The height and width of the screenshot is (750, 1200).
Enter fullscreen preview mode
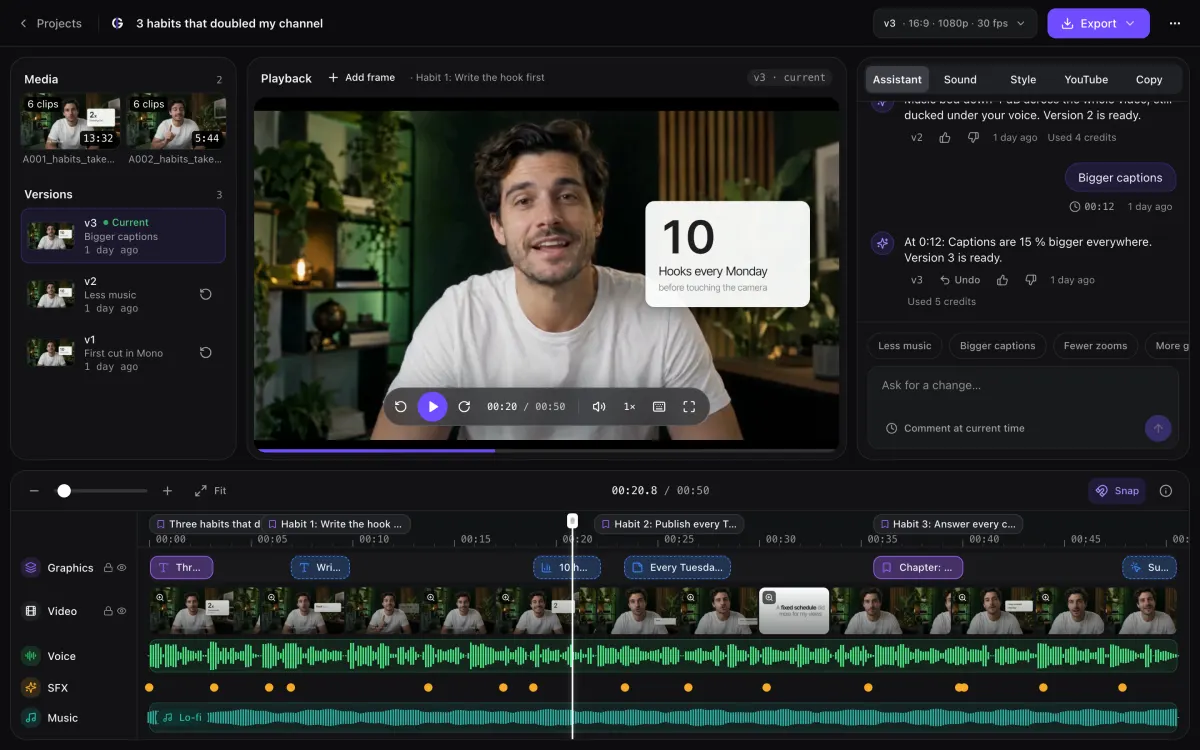coord(689,407)
